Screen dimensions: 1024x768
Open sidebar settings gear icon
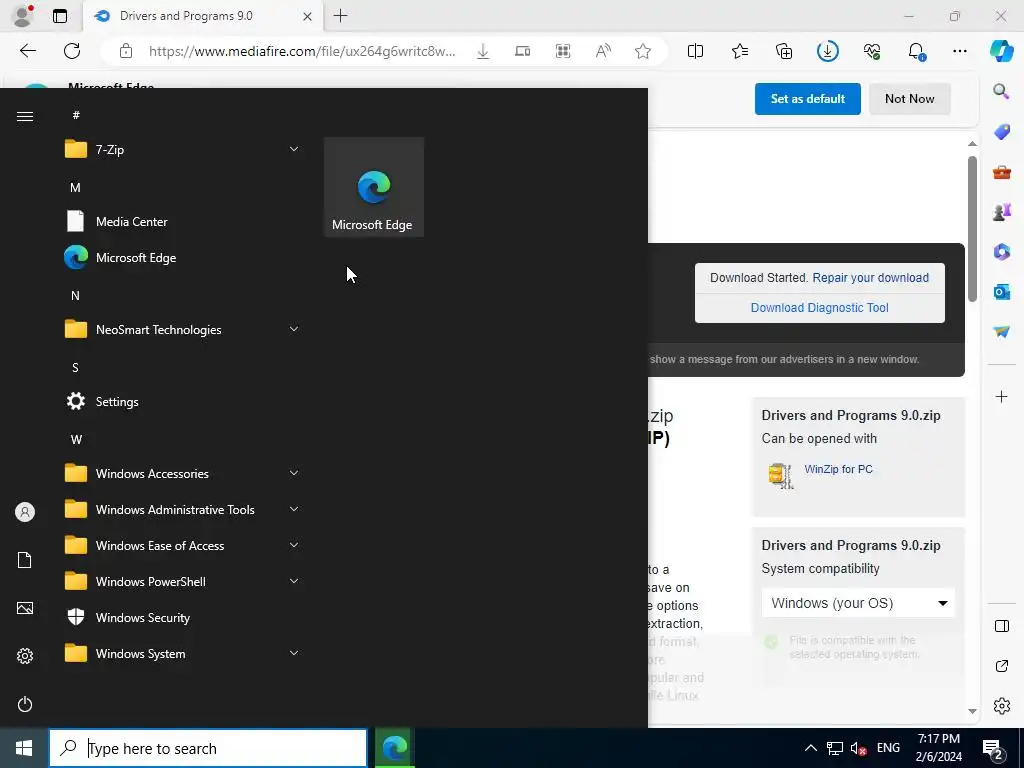(1001, 706)
